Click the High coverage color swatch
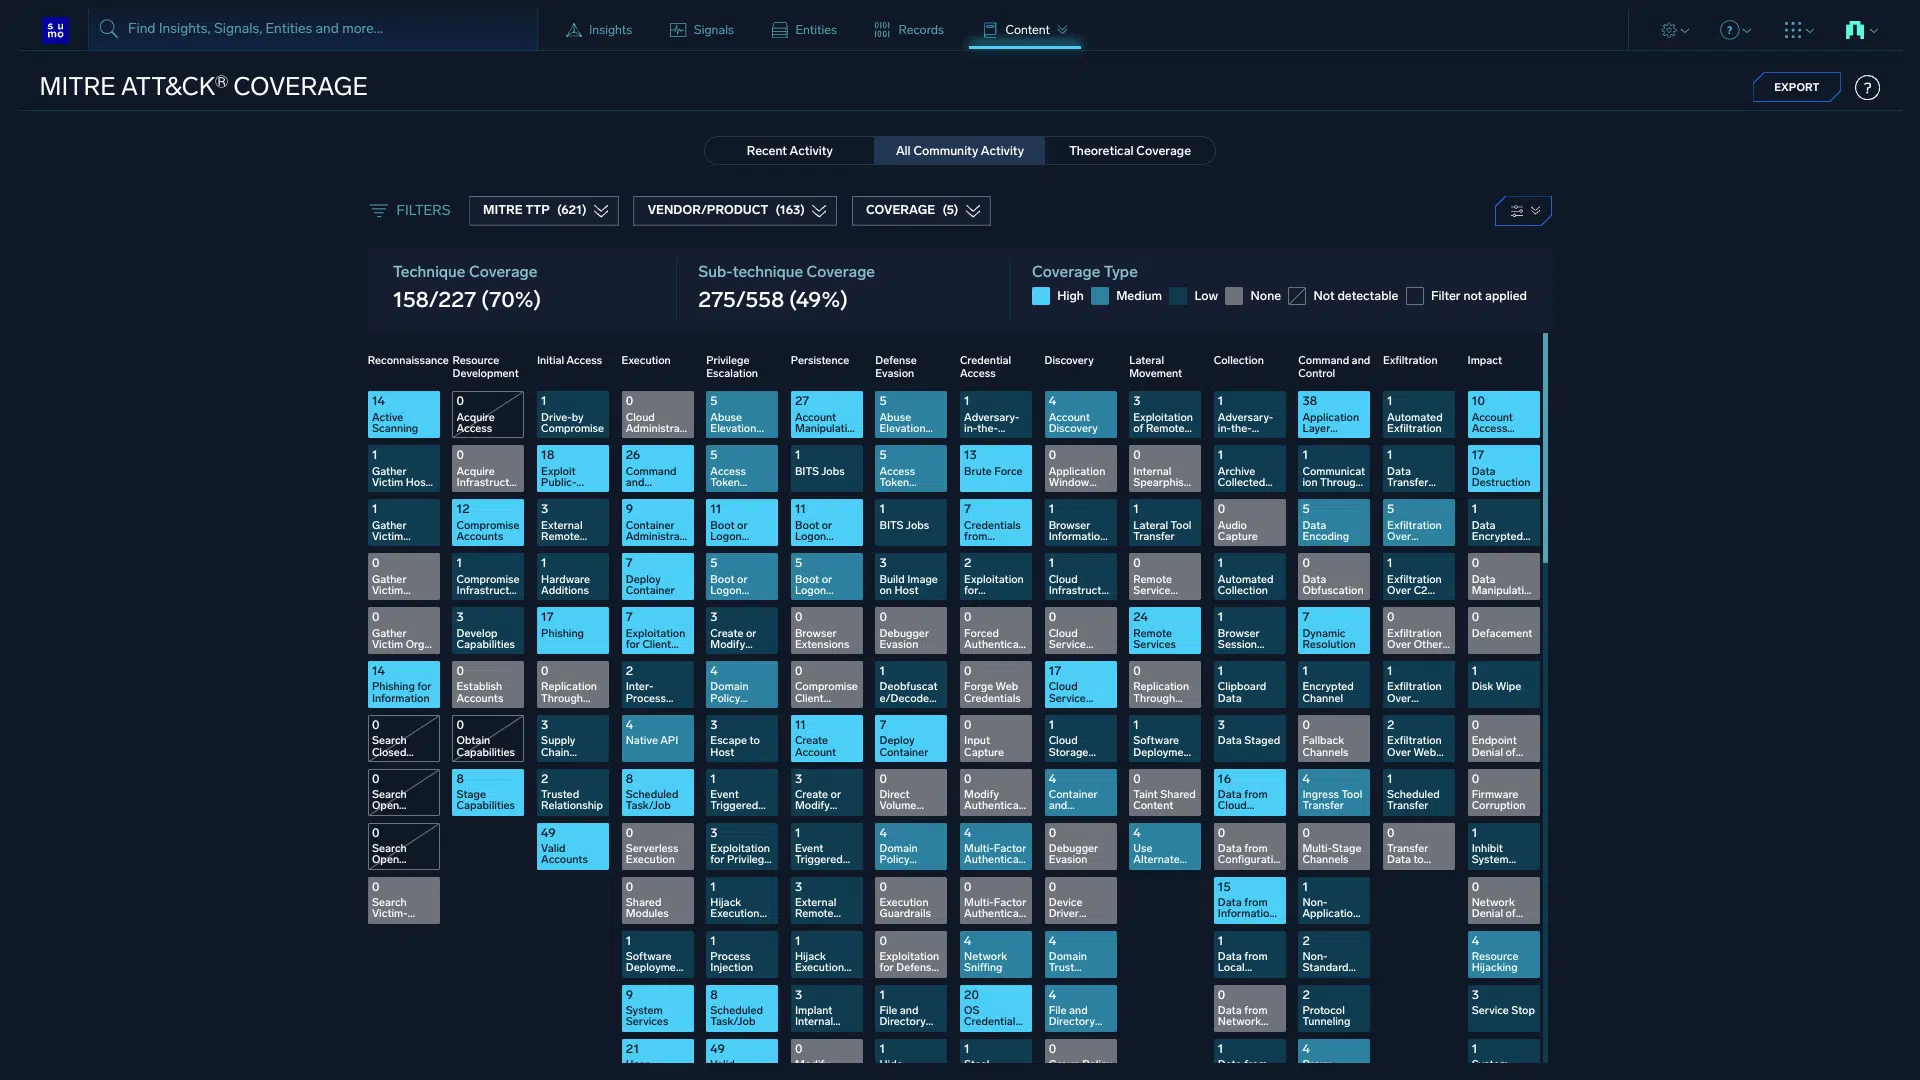This screenshot has height=1080, width=1920. coord(1041,296)
